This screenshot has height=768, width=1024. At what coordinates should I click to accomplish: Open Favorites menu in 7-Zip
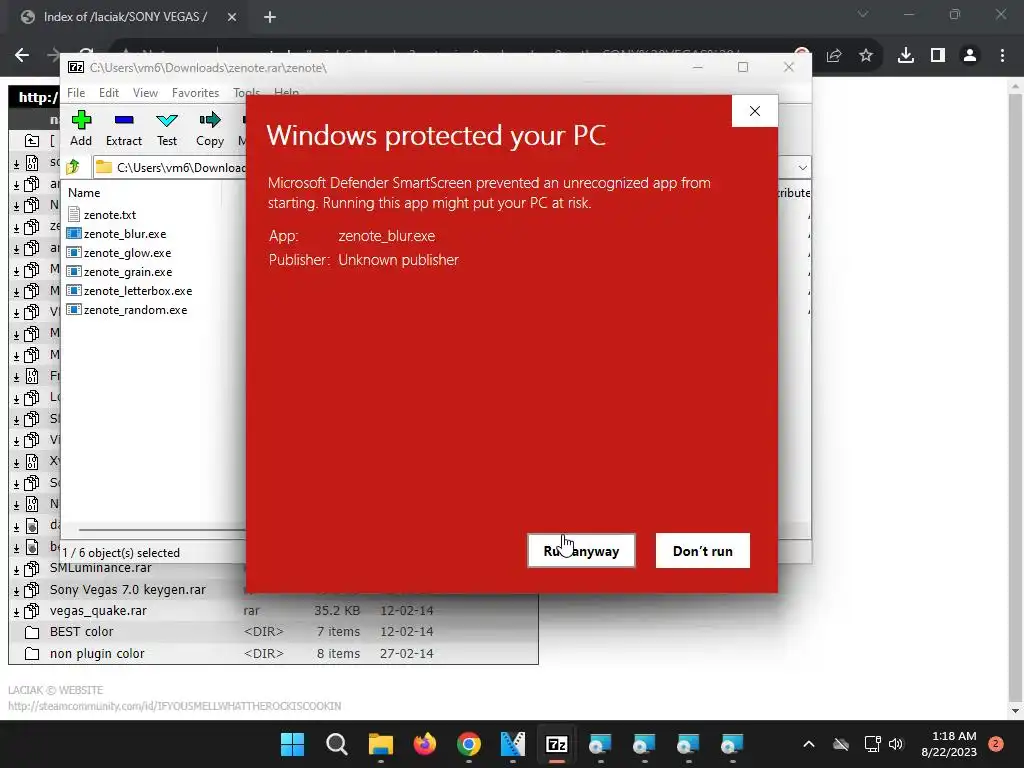click(195, 93)
